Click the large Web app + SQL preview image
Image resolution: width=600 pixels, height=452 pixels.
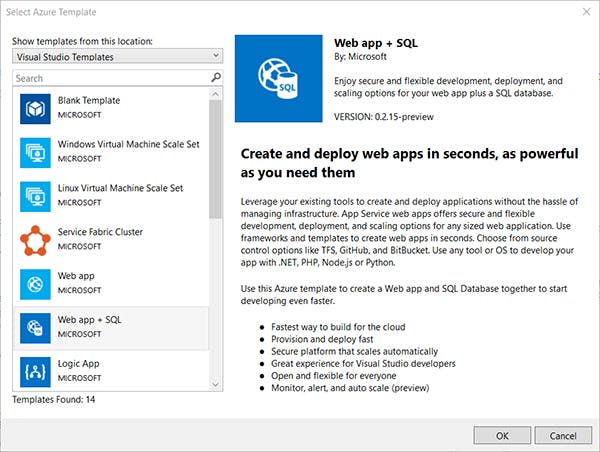coord(278,80)
